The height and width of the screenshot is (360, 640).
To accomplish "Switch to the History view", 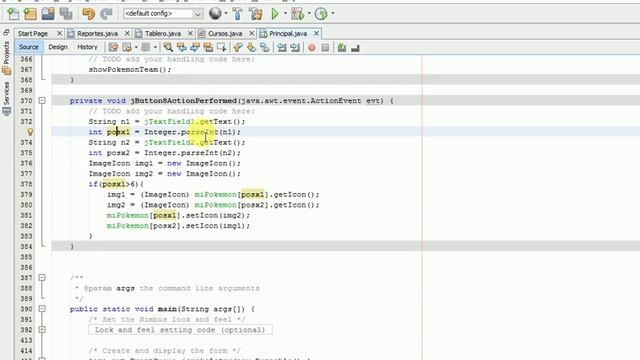I will tap(87, 47).
